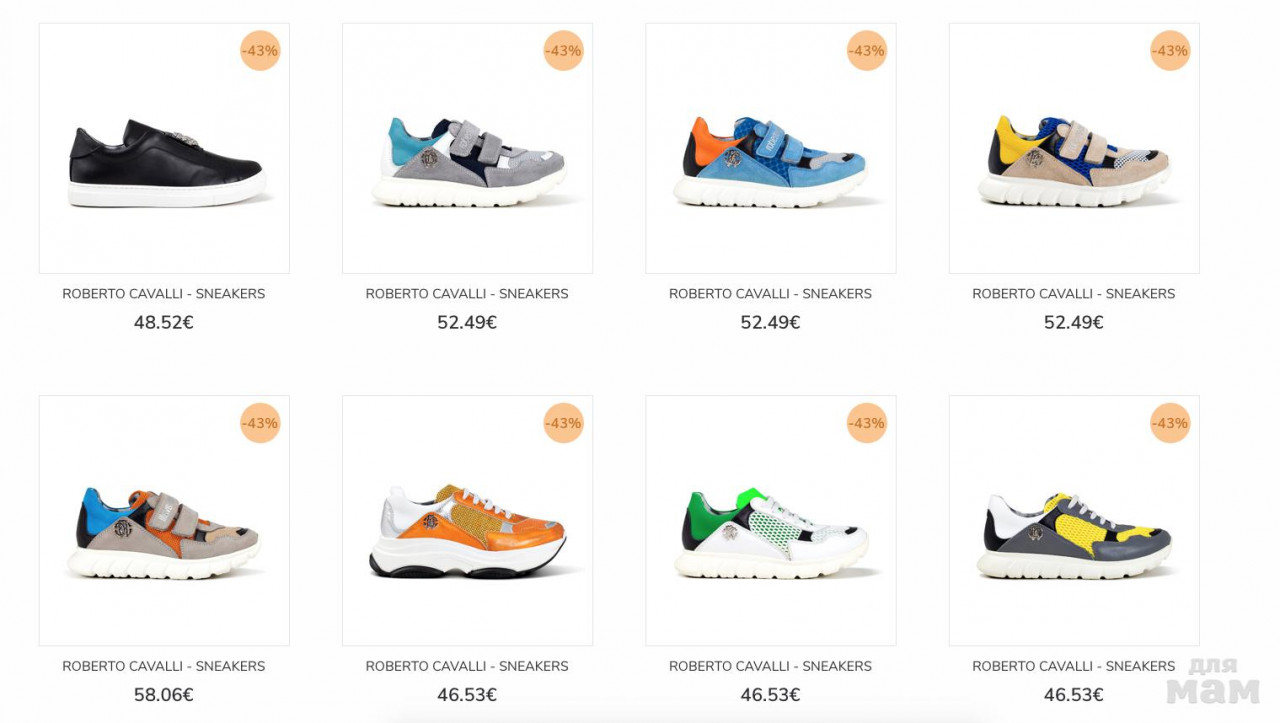Image resolution: width=1280 pixels, height=723 pixels.
Task: Click title link under yellow-beige velcro sneaker
Action: (x=1074, y=294)
